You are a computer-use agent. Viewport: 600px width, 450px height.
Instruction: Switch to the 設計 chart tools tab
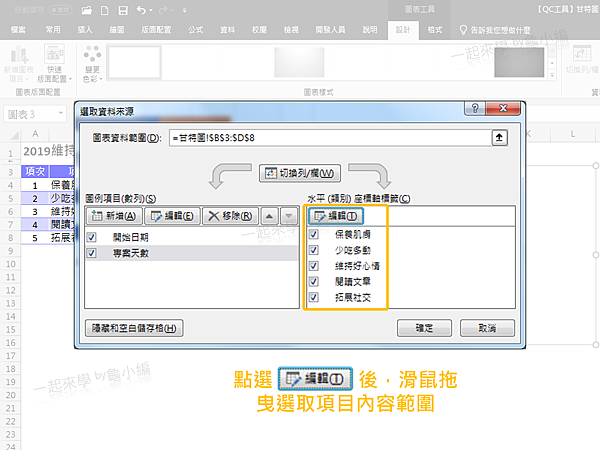pos(403,30)
